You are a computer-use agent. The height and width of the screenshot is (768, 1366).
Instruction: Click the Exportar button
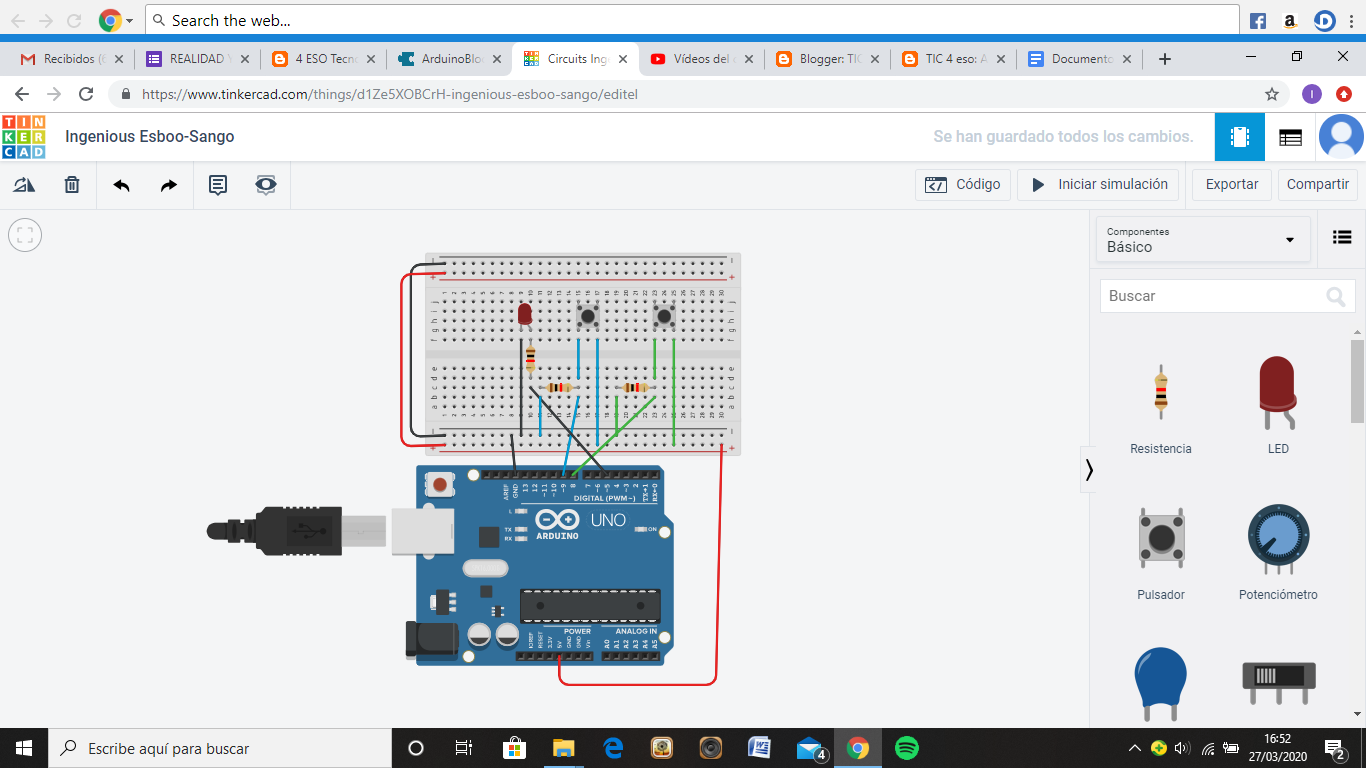1232,185
